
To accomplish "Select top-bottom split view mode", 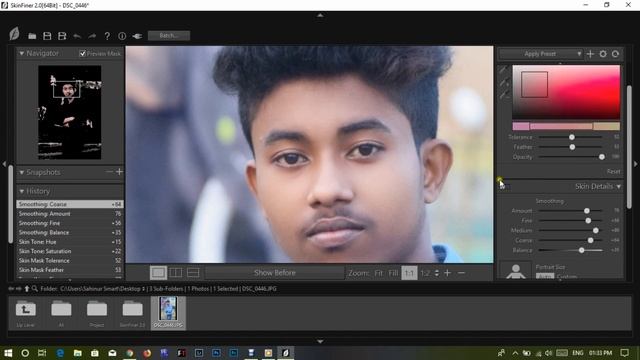I will pos(193,273).
